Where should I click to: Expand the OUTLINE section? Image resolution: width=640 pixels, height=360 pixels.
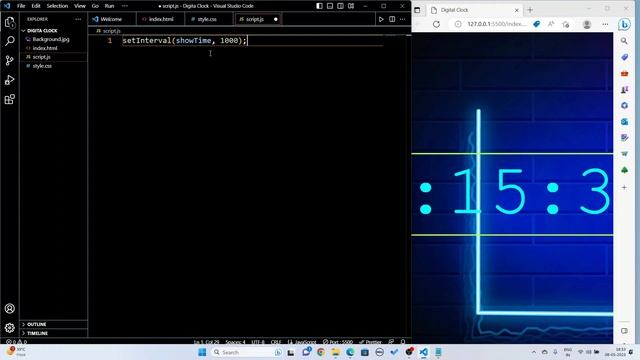coord(53,324)
